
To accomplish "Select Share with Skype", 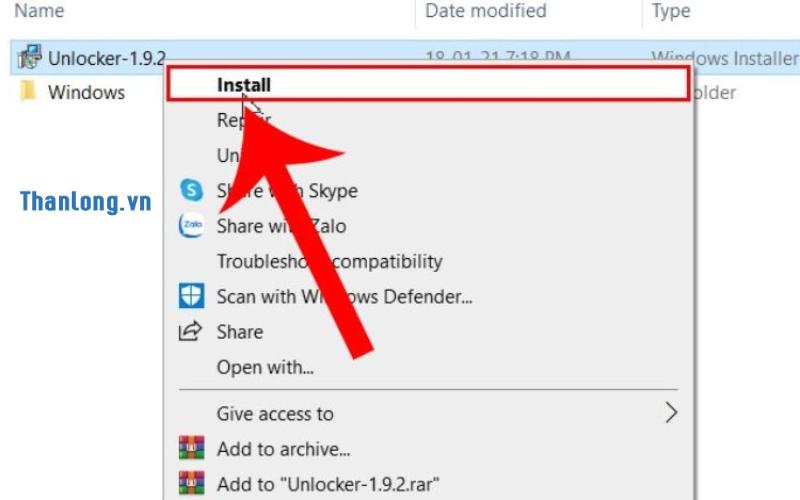I will pyautogui.click(x=287, y=190).
